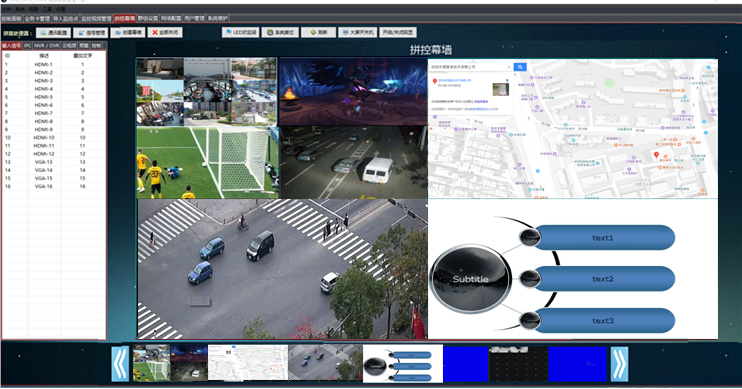The image size is (742, 389).
Task: Click the LED flag icon button
Action: [240, 33]
